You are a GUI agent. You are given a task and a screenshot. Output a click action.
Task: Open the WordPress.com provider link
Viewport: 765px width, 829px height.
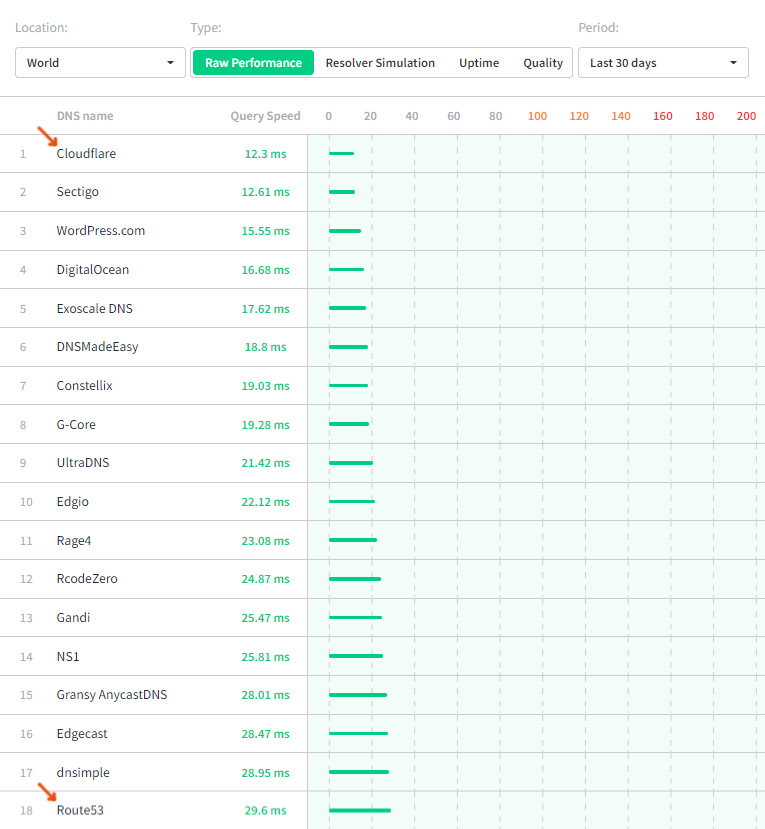point(100,231)
